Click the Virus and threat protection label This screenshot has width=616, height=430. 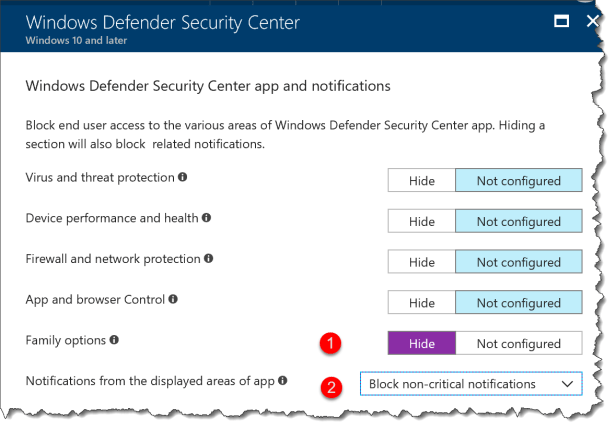point(100,177)
